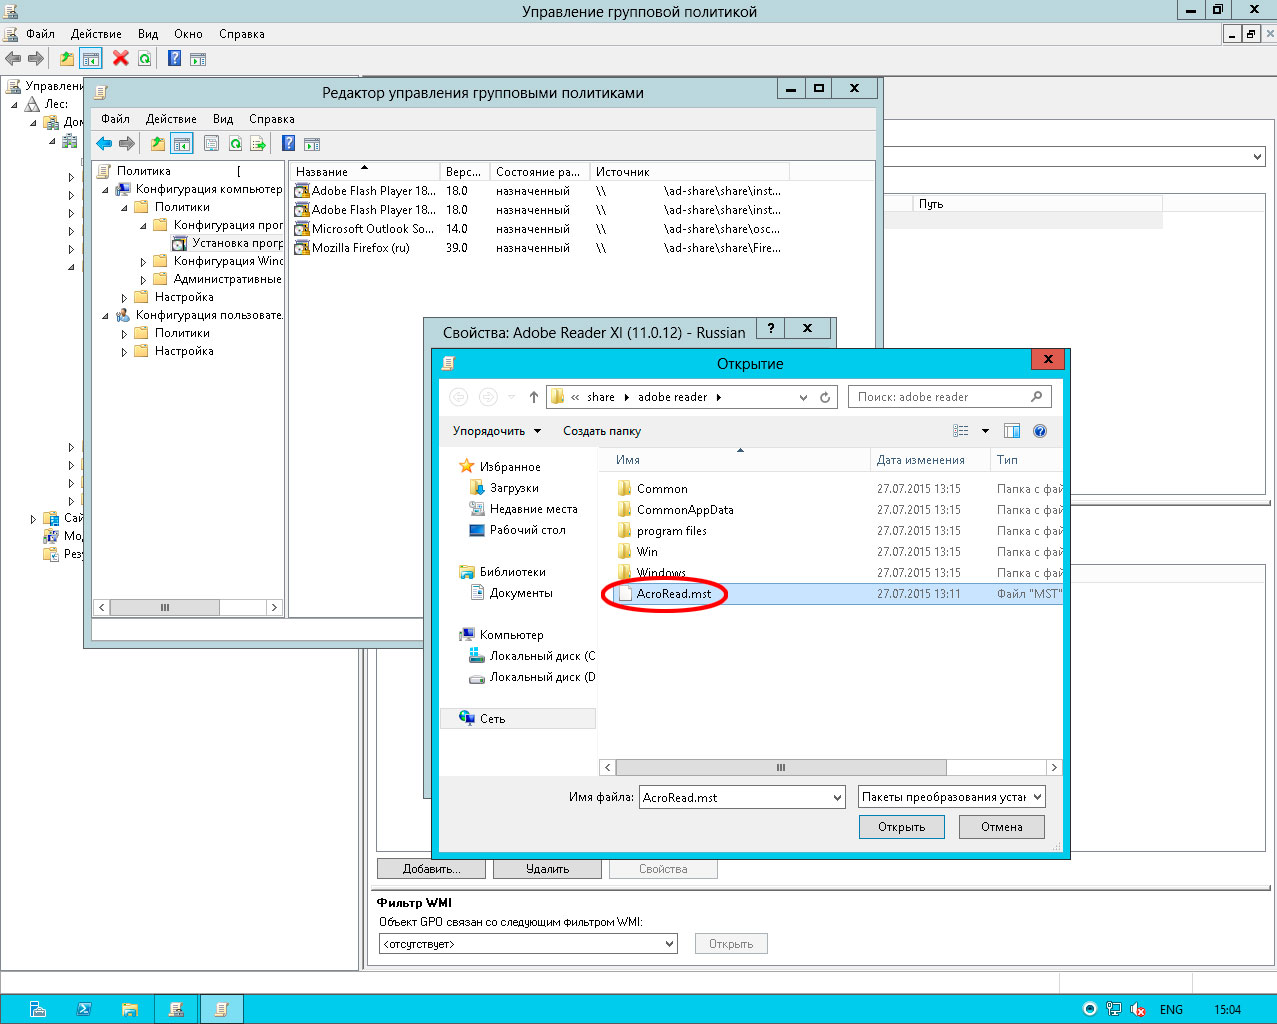
Task: Open PowerShell from taskbar
Action: coord(84,1009)
